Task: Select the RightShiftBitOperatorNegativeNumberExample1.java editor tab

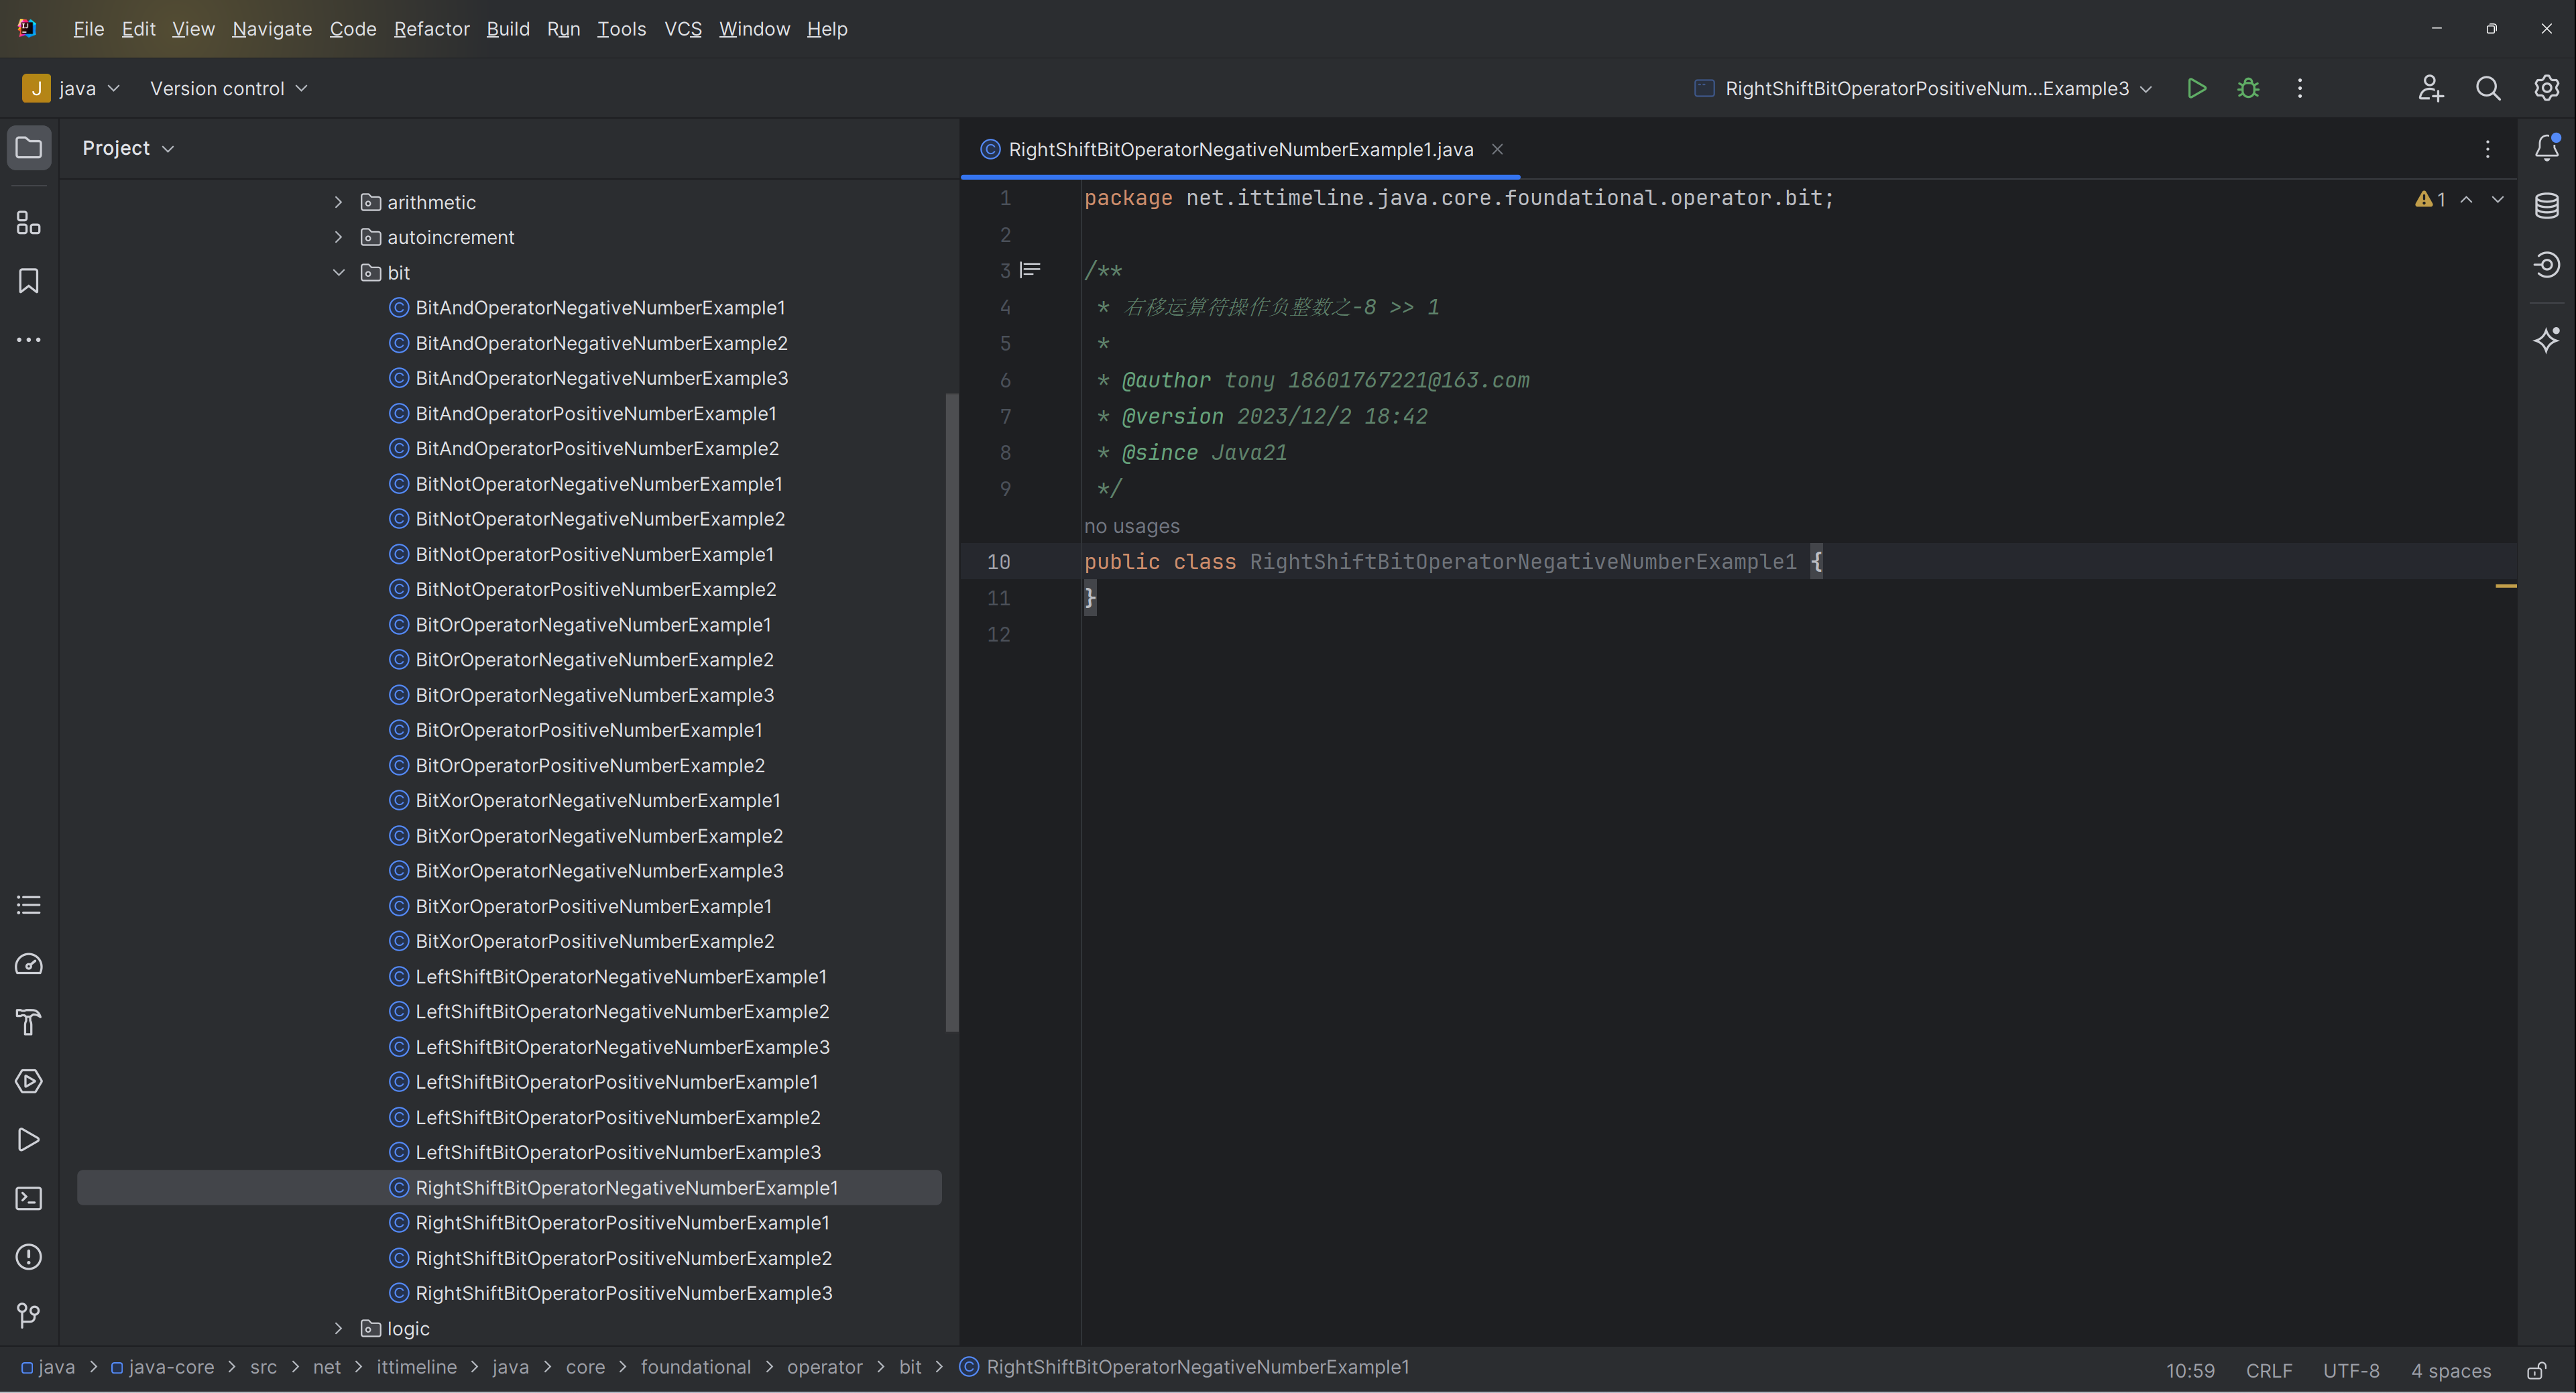Action: (x=1240, y=149)
